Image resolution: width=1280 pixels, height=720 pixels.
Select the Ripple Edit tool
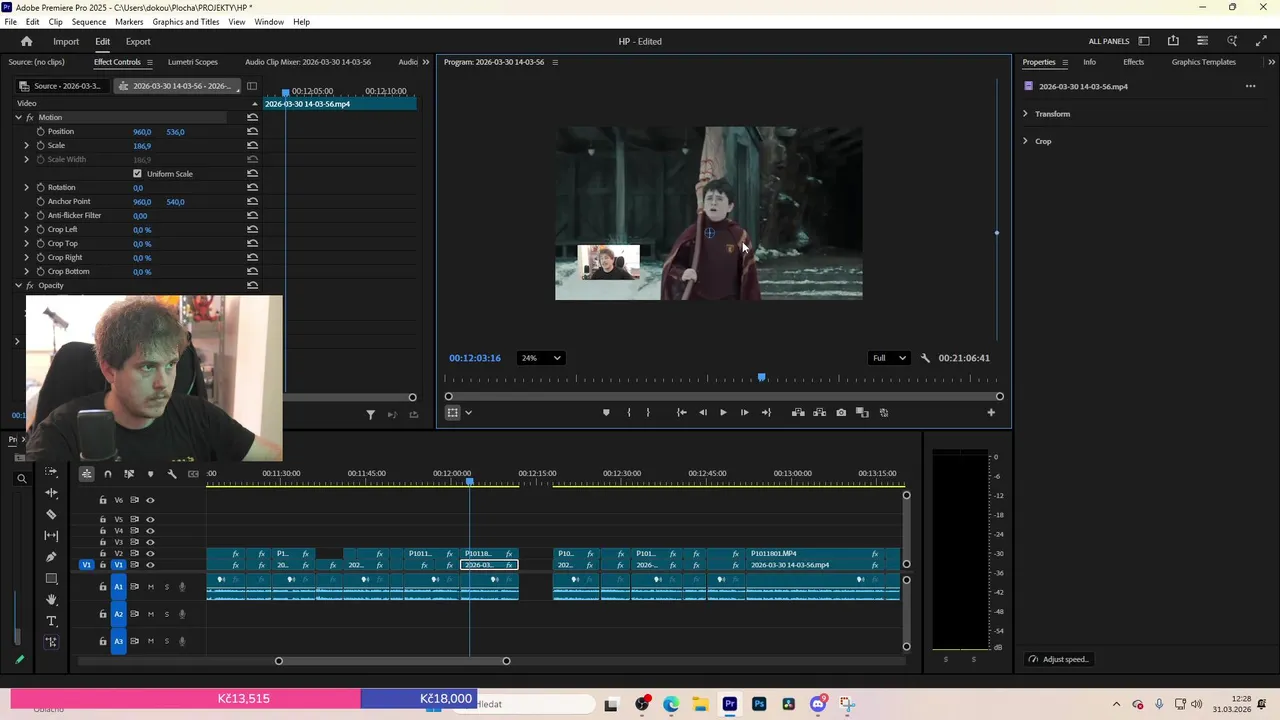[51, 493]
